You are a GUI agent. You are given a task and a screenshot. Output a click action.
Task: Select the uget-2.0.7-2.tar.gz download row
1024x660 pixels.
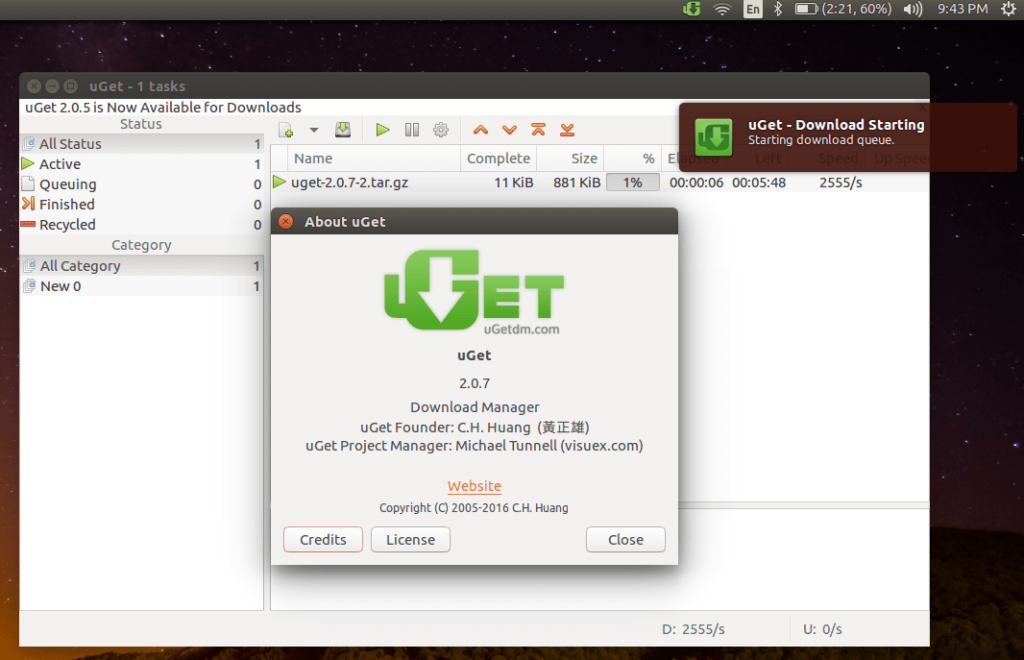[x=600, y=183]
